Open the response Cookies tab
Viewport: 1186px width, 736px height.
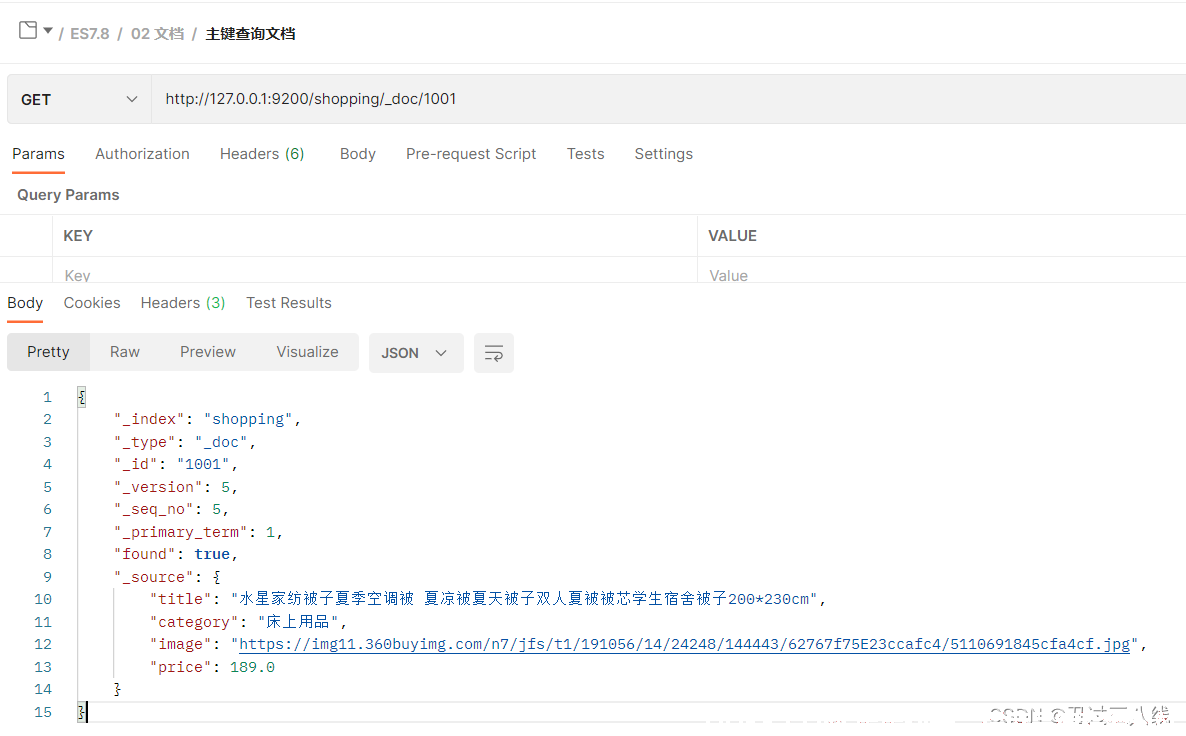pyautogui.click(x=92, y=303)
